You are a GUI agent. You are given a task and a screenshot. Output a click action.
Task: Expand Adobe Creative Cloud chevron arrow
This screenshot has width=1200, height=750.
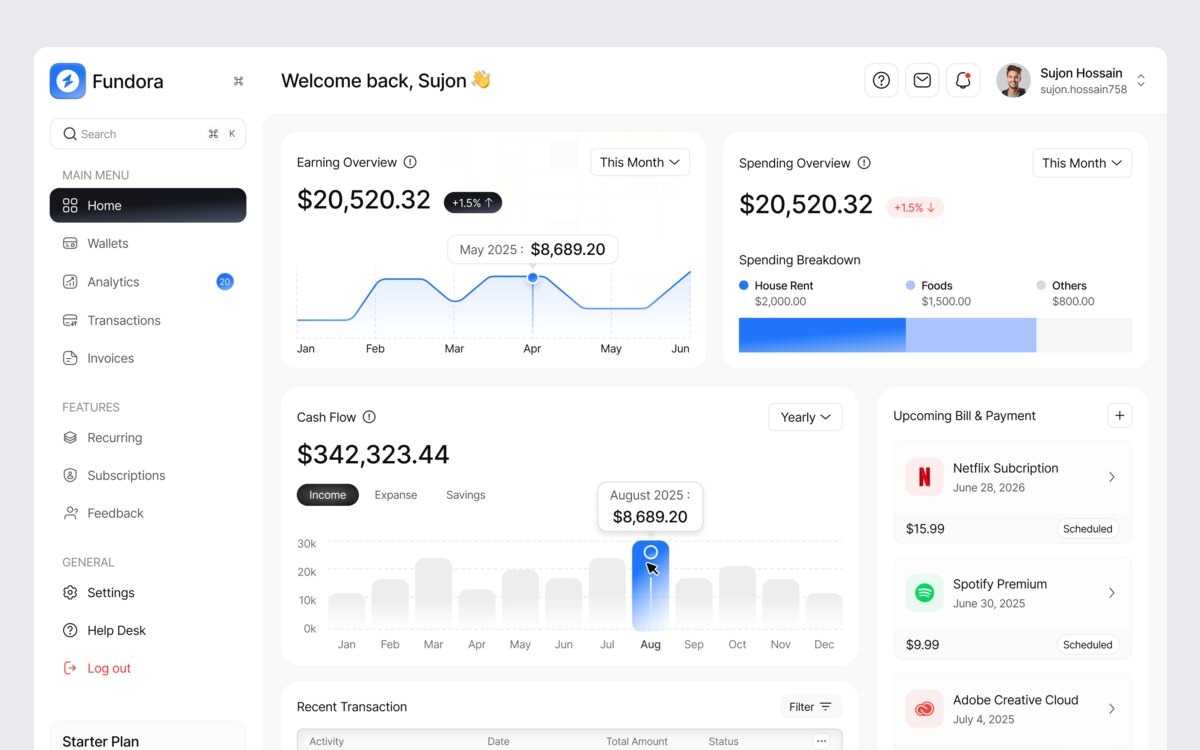click(1112, 709)
